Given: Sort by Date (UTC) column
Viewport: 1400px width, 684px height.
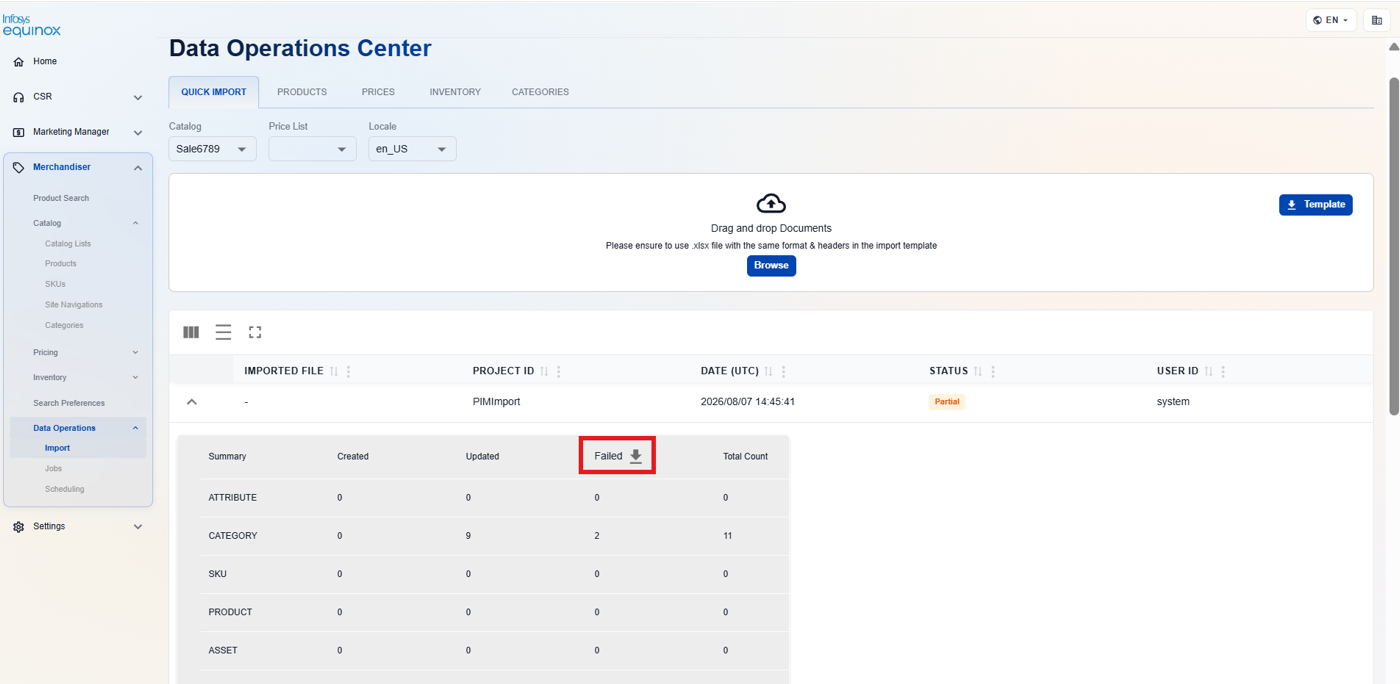Looking at the screenshot, I should [769, 371].
